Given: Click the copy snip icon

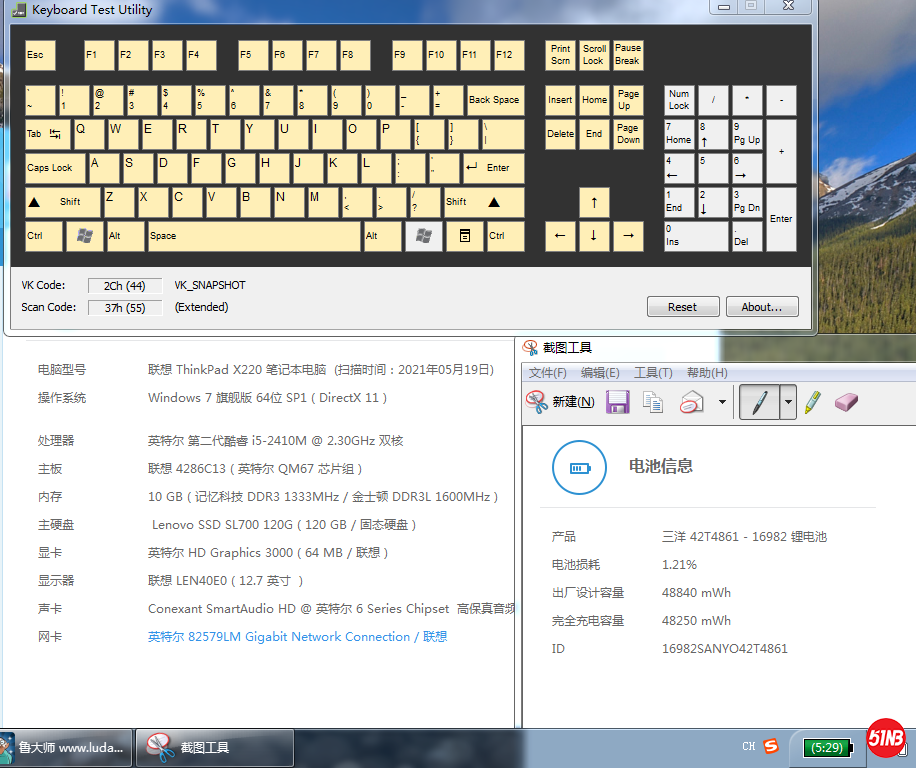Looking at the screenshot, I should [x=653, y=402].
